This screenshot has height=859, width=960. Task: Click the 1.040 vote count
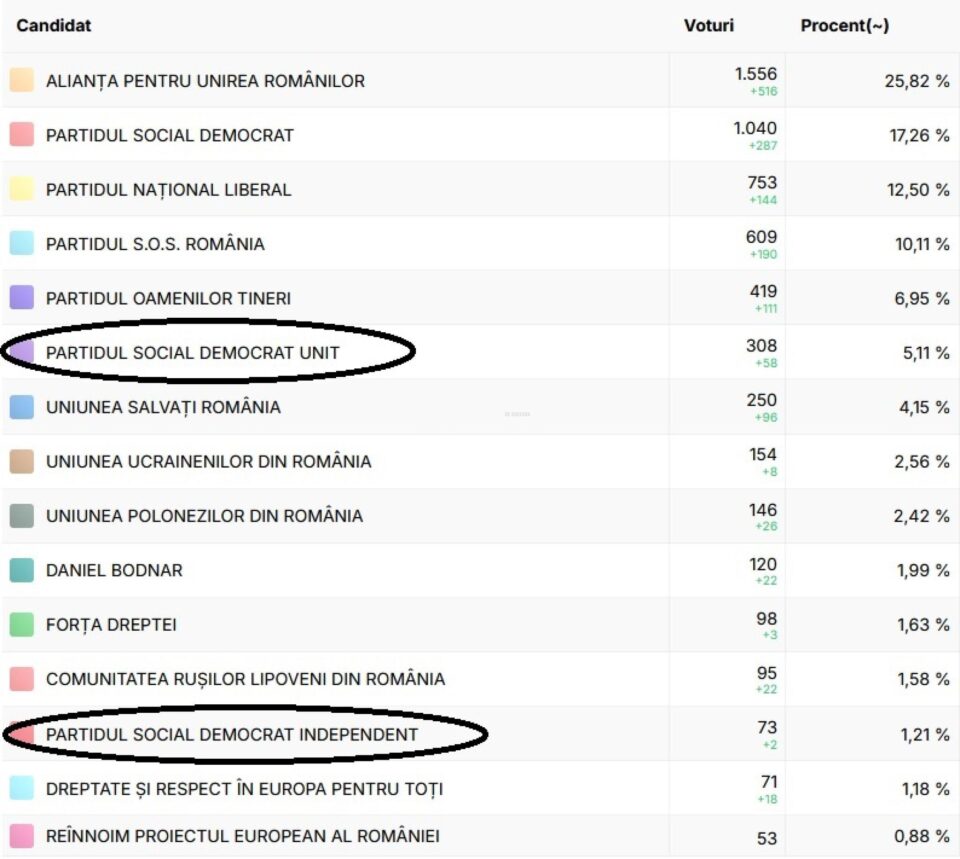tap(755, 129)
